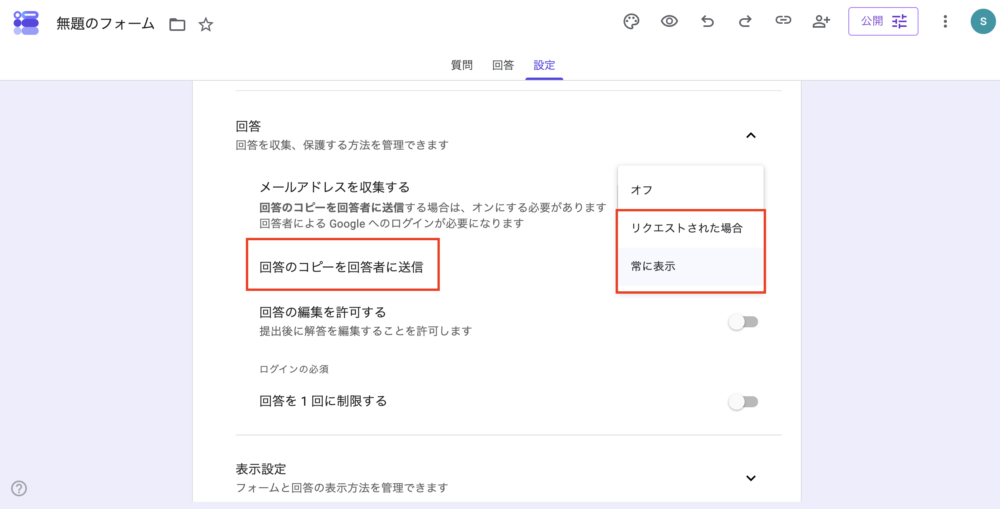Preview the form with the eye icon

tap(669, 22)
